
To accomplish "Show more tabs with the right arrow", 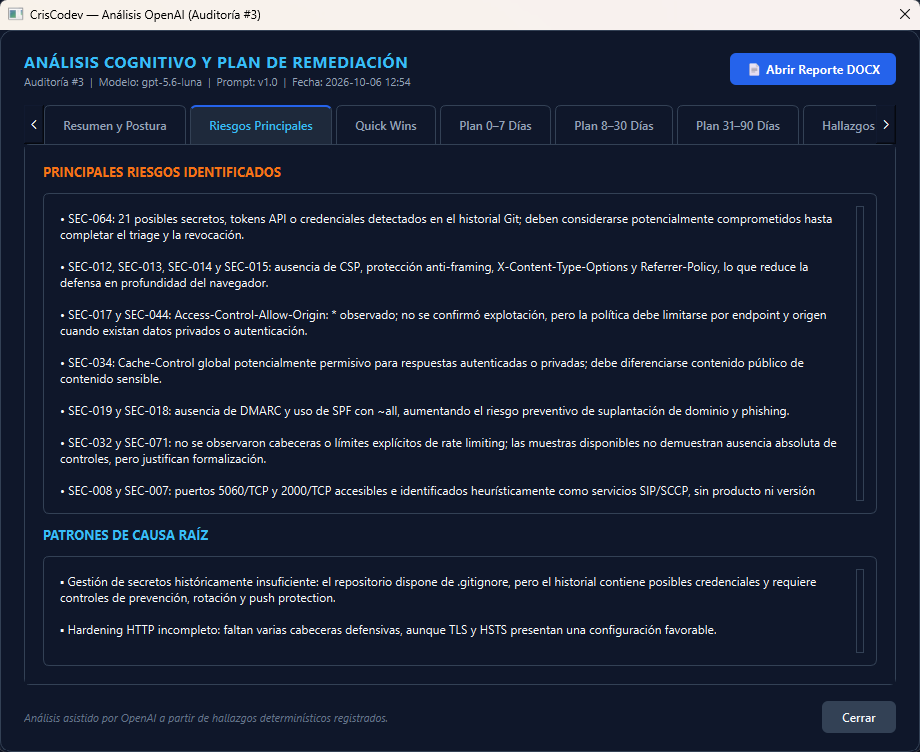I will pos(886,124).
